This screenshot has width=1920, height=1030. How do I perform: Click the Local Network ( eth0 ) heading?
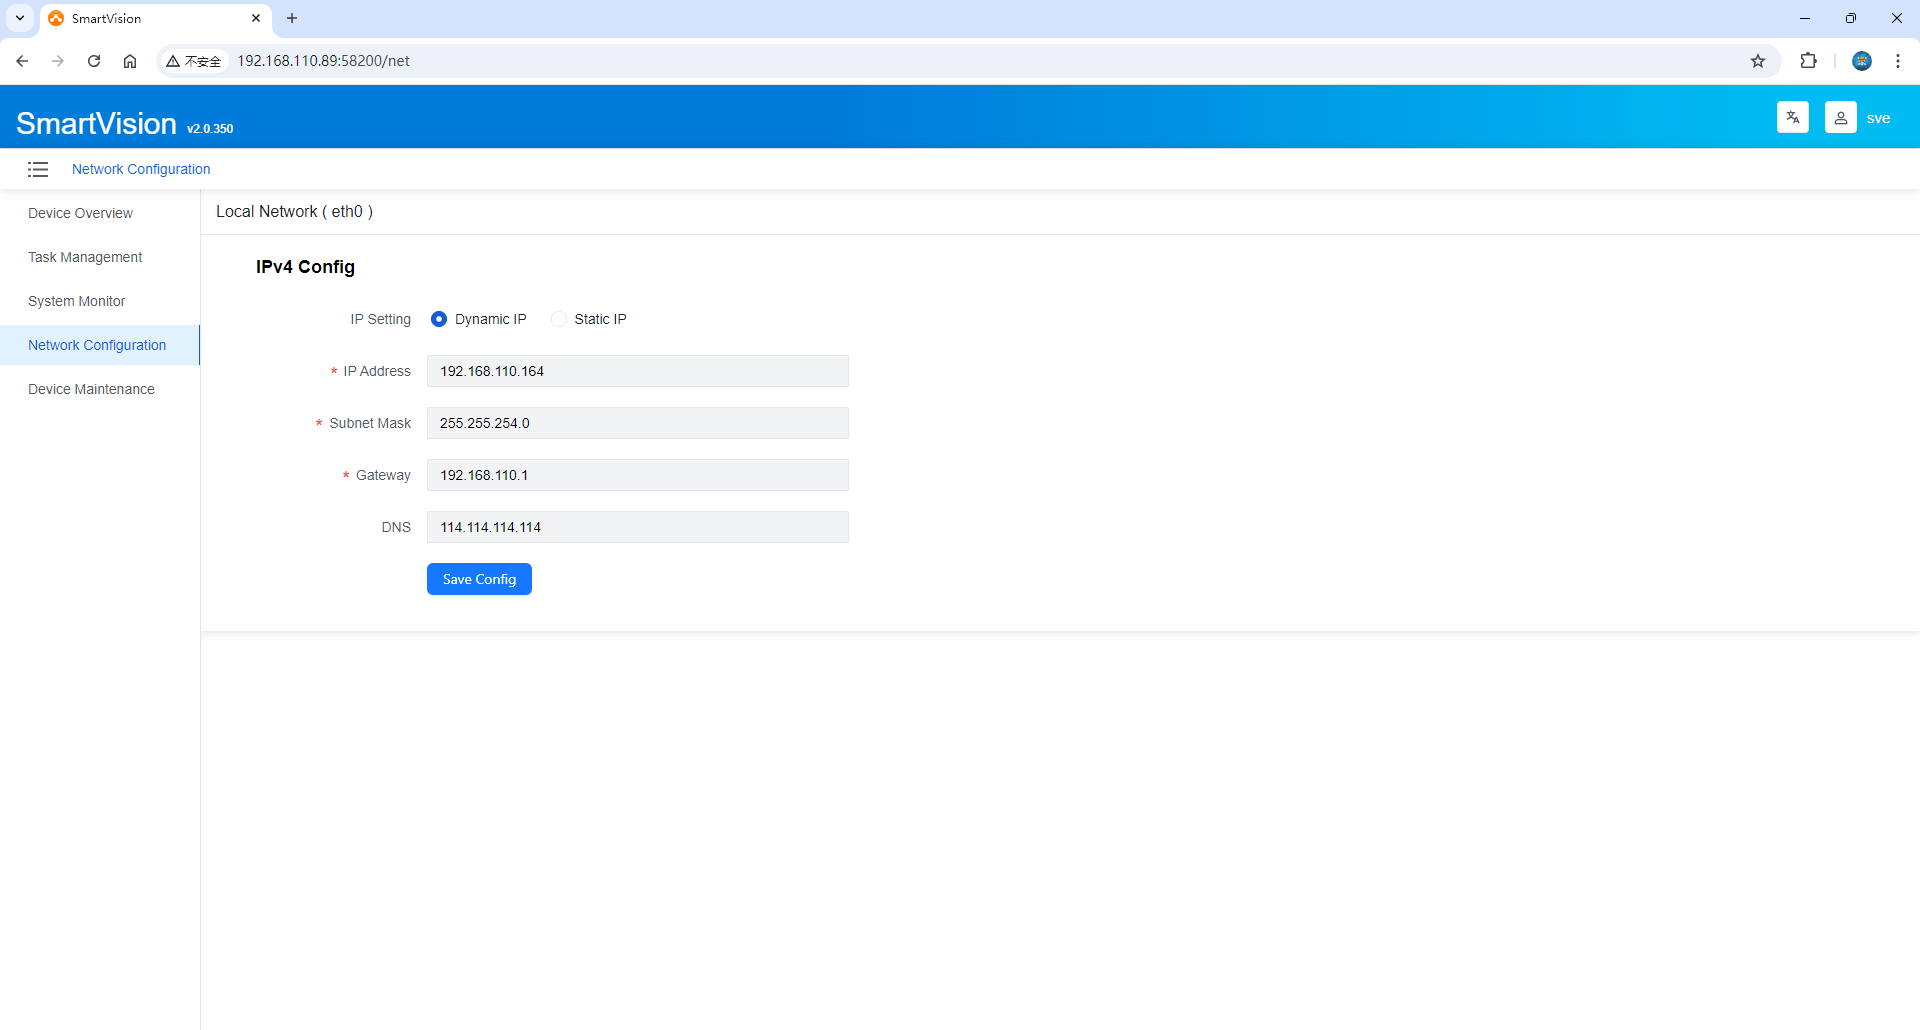pyautogui.click(x=294, y=212)
